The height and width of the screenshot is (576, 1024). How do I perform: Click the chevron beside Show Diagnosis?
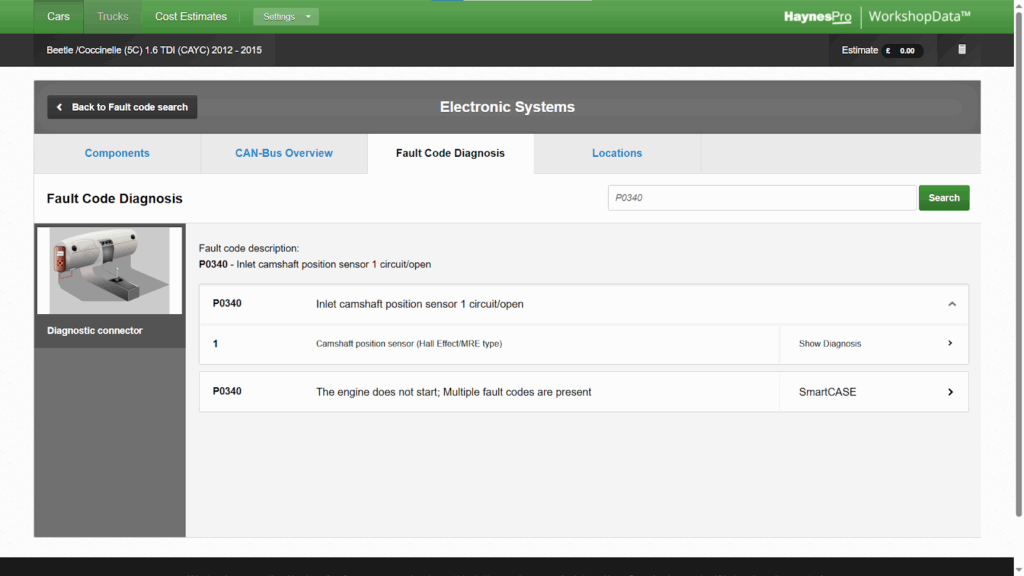[x=950, y=343]
